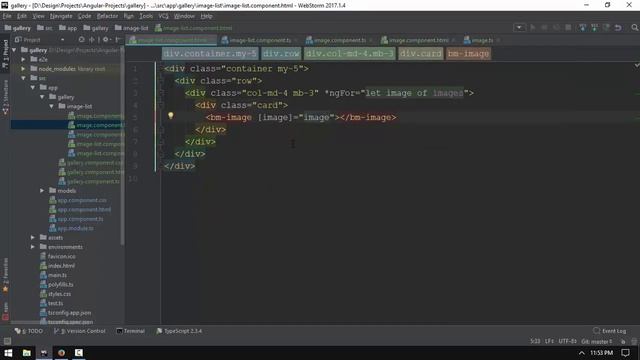Click div.col-md-4.mb-3 breadcrumb
The width and height of the screenshot is (640, 360).
click(350, 53)
